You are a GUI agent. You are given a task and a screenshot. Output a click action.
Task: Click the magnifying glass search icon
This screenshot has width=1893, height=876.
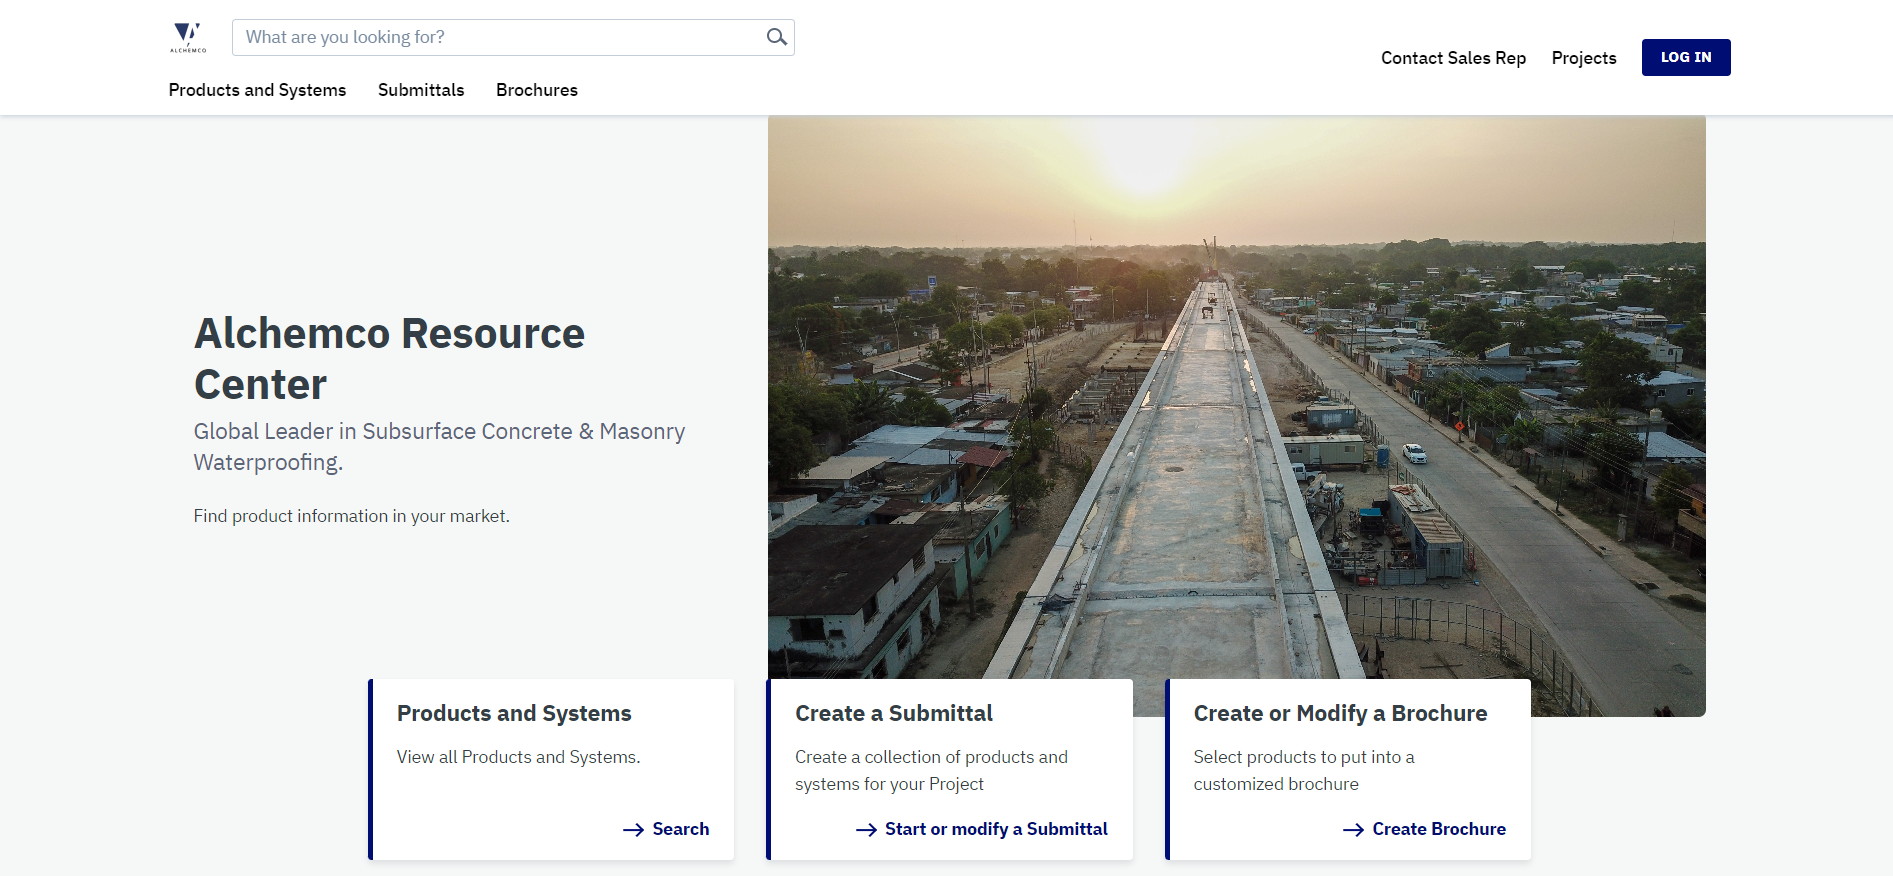coord(776,37)
